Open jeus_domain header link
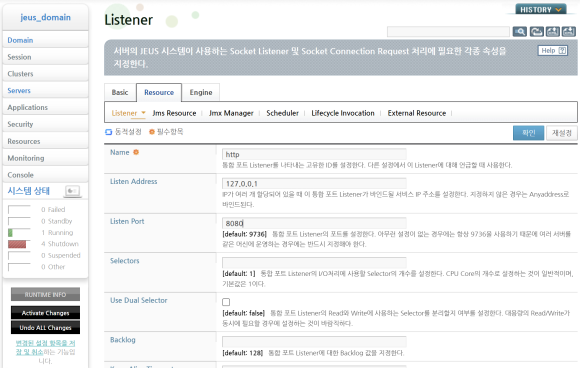The height and width of the screenshot is (368, 580). pos(45,17)
